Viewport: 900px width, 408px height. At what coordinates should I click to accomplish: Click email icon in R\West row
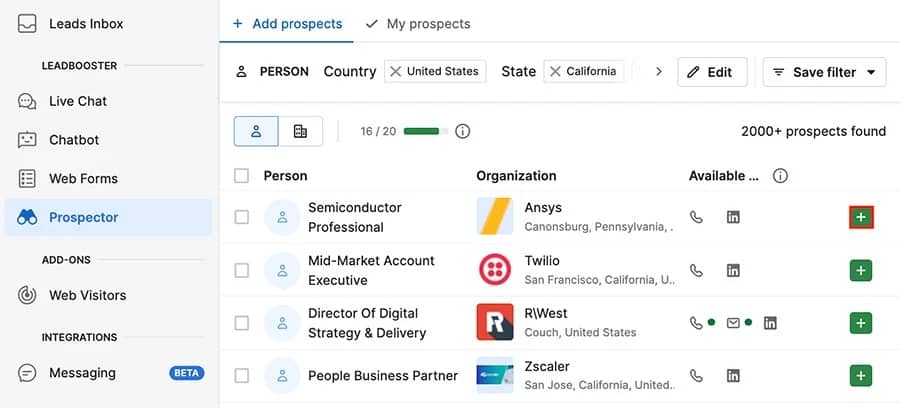tap(733, 323)
